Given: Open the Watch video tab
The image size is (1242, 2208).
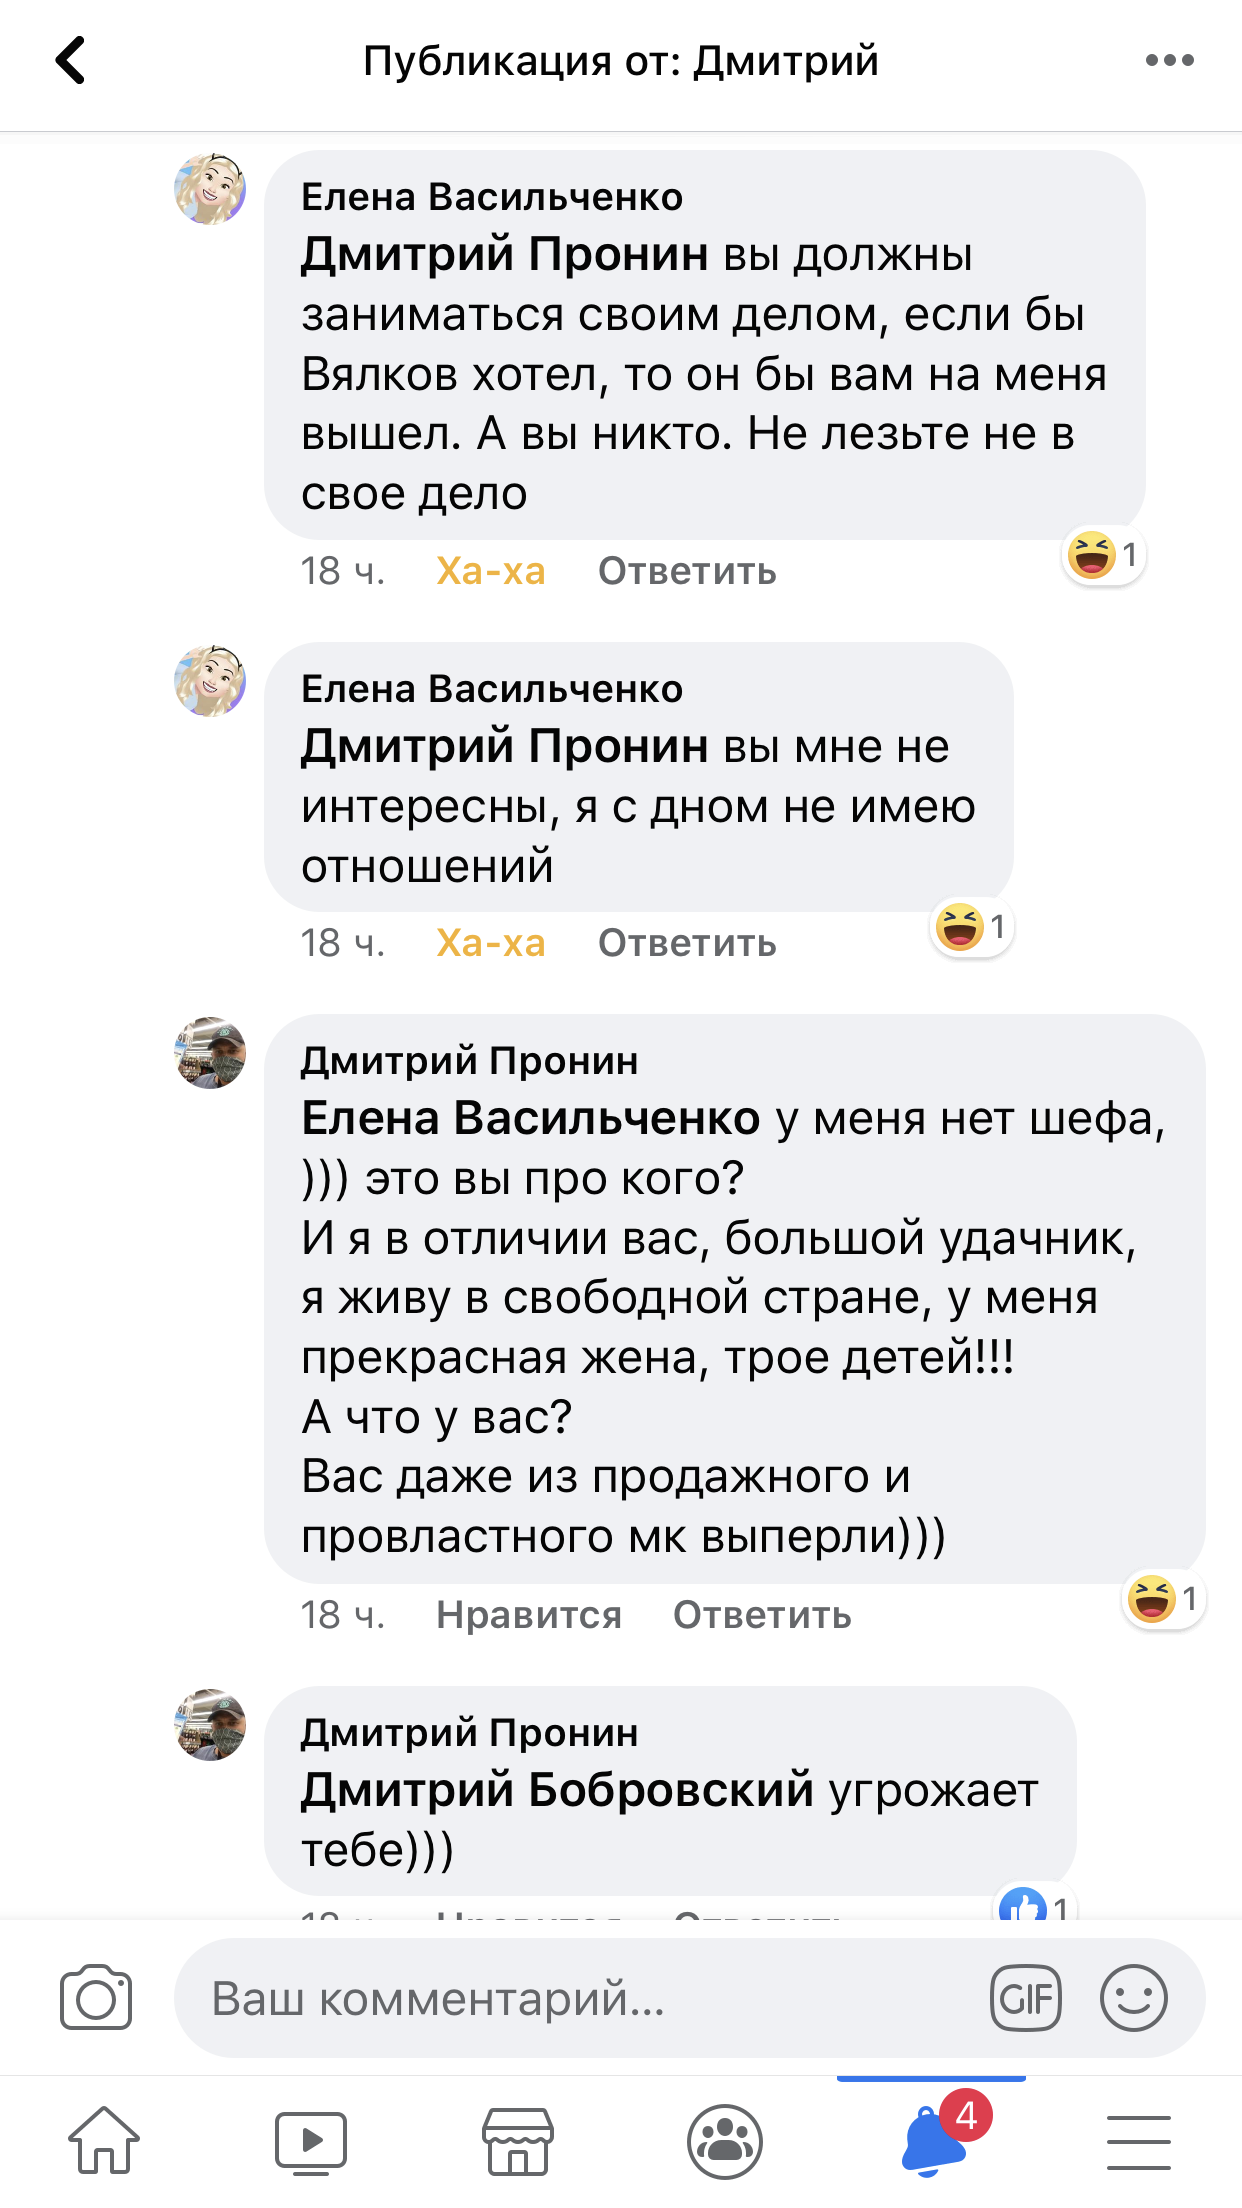Looking at the screenshot, I should [x=311, y=2141].
